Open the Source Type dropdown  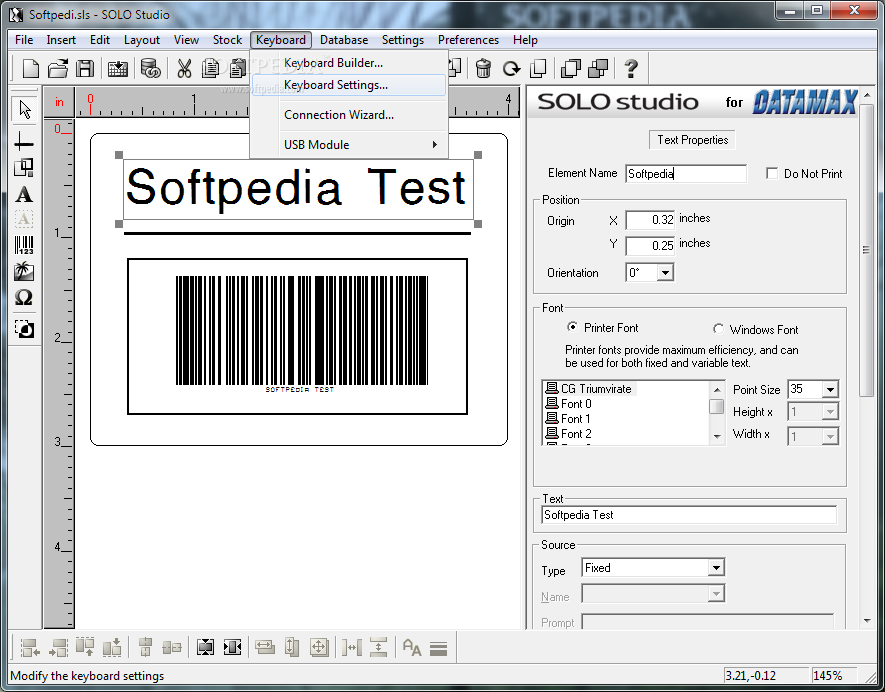(716, 568)
